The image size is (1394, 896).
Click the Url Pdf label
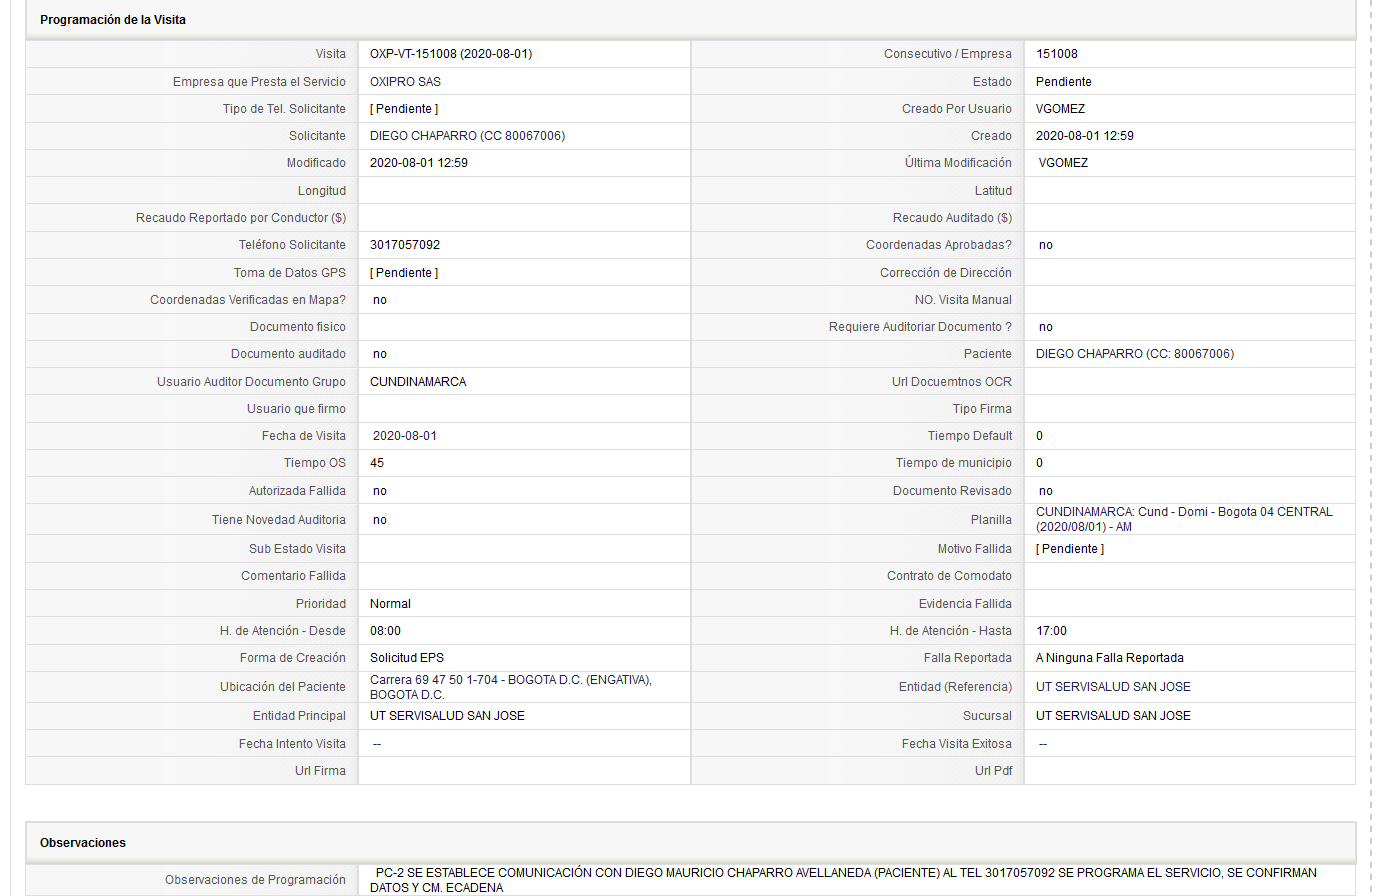(x=993, y=771)
